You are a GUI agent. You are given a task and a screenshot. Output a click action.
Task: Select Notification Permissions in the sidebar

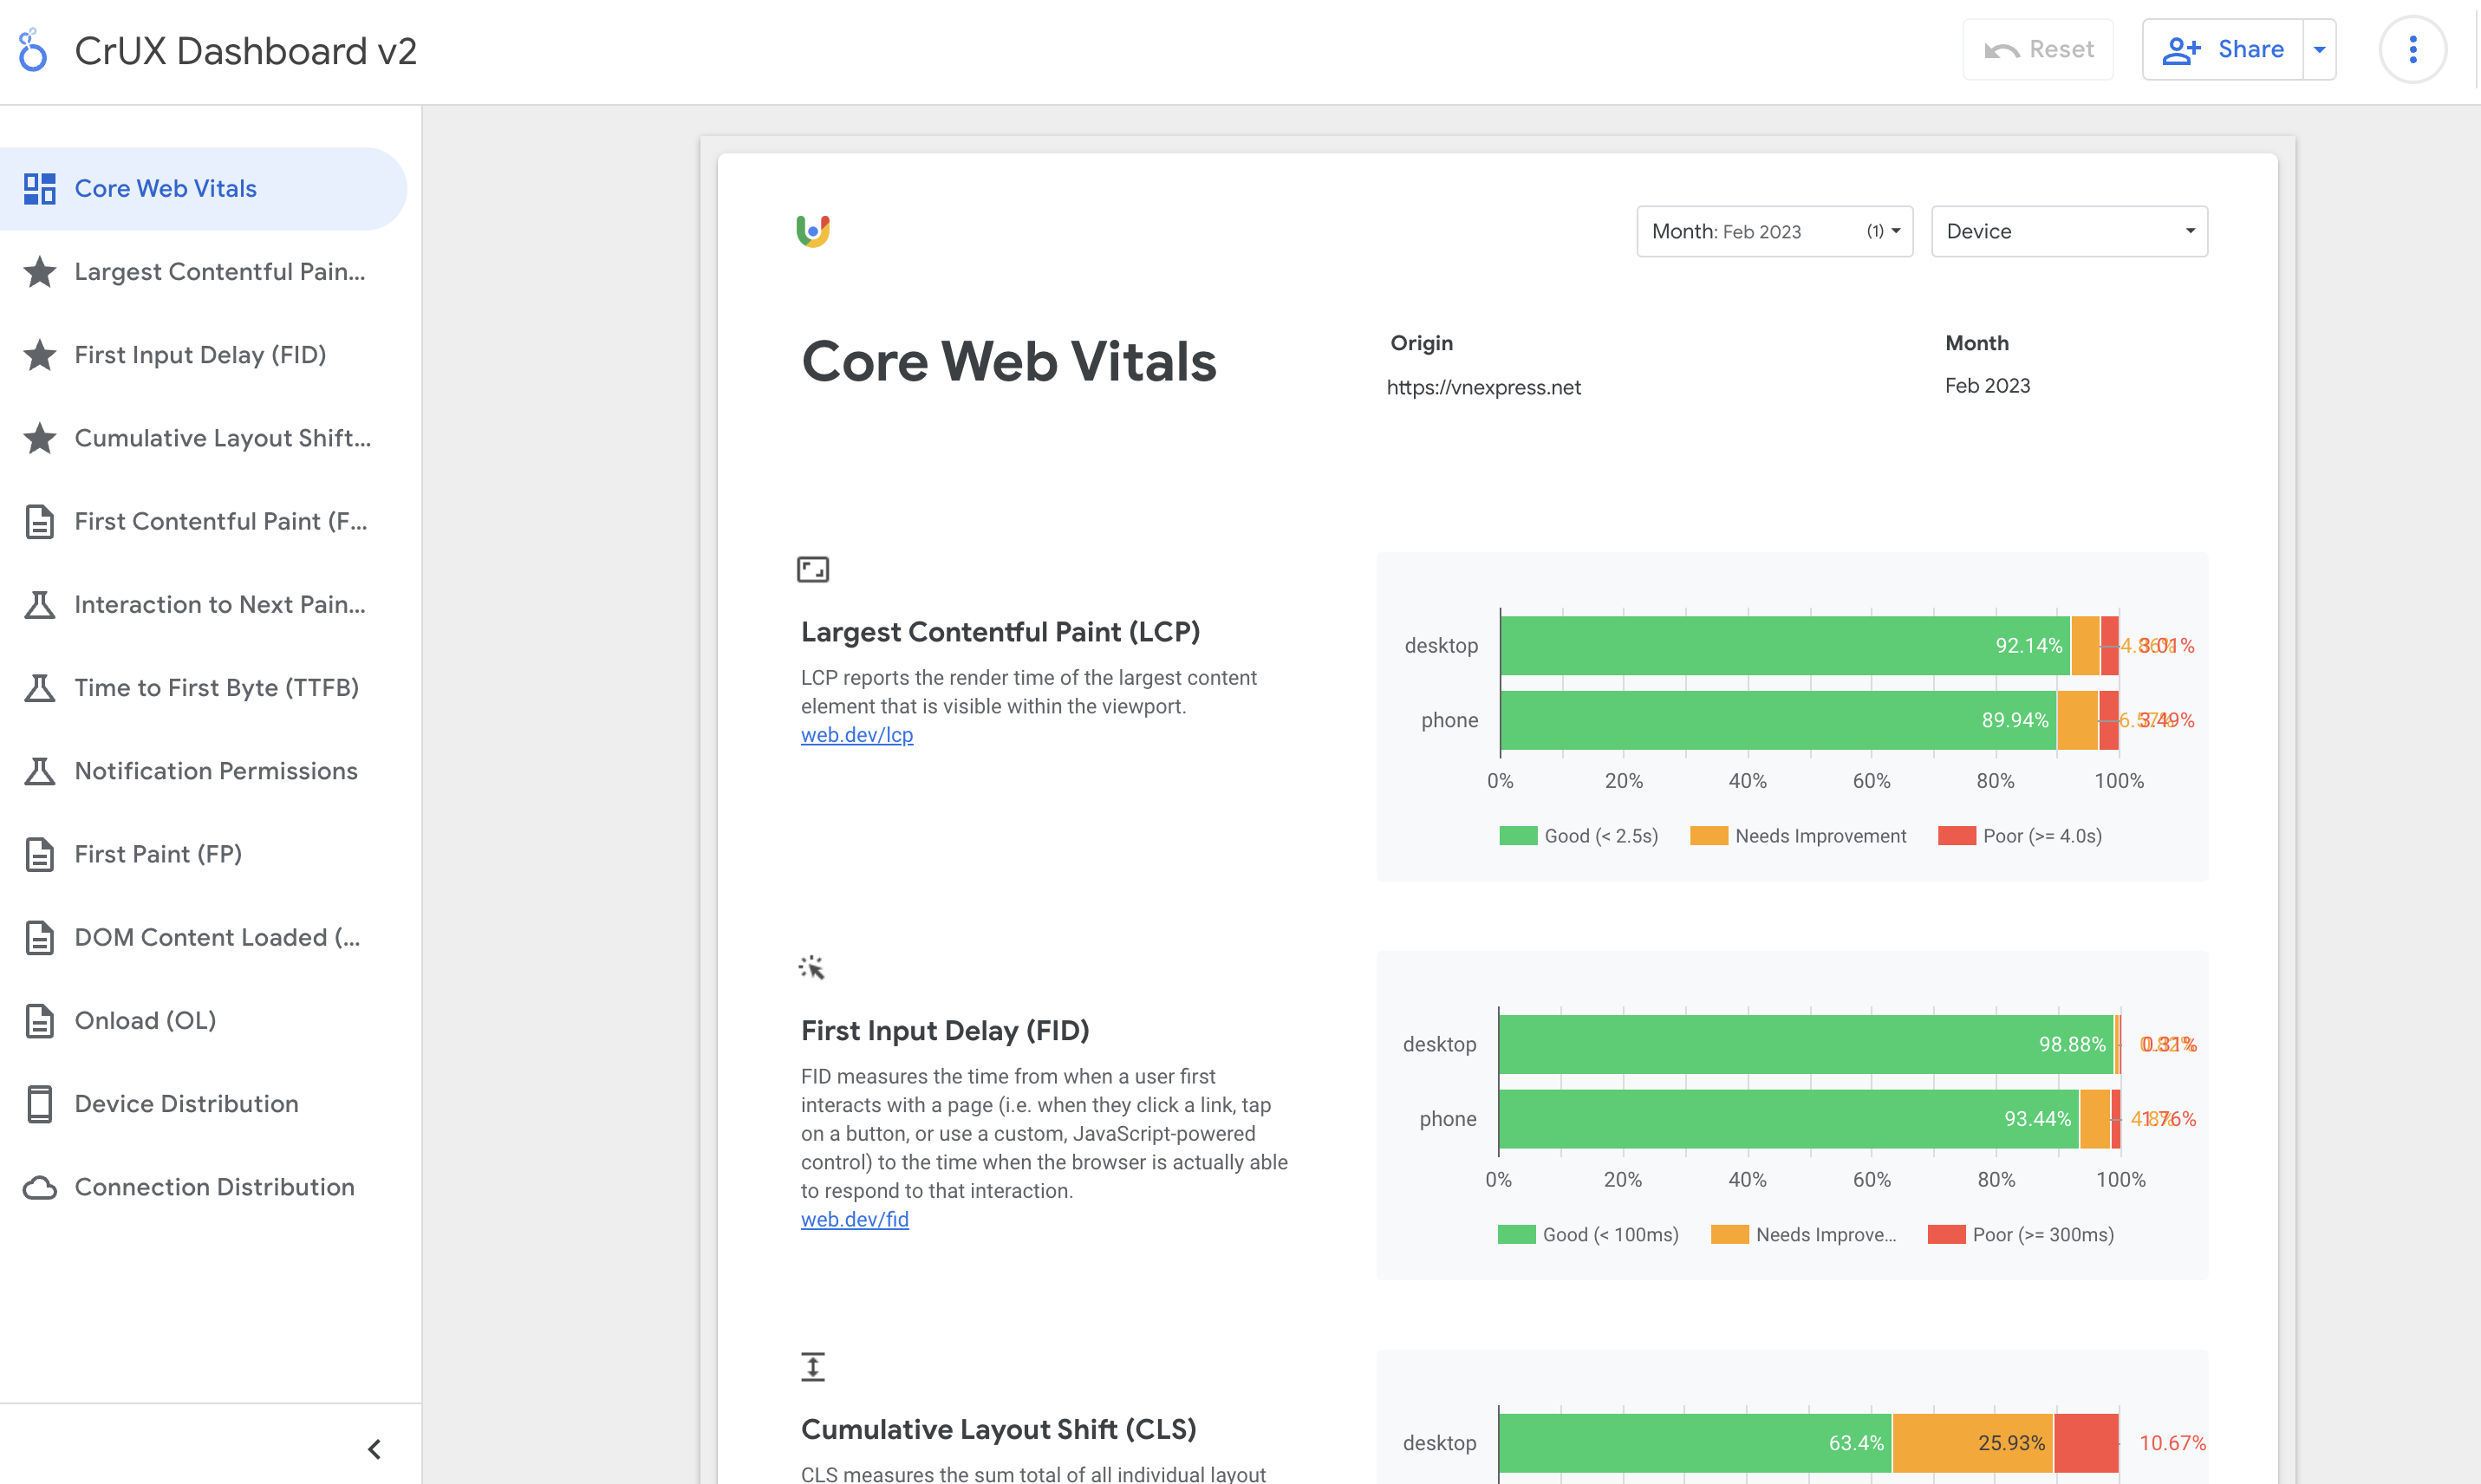click(x=216, y=770)
